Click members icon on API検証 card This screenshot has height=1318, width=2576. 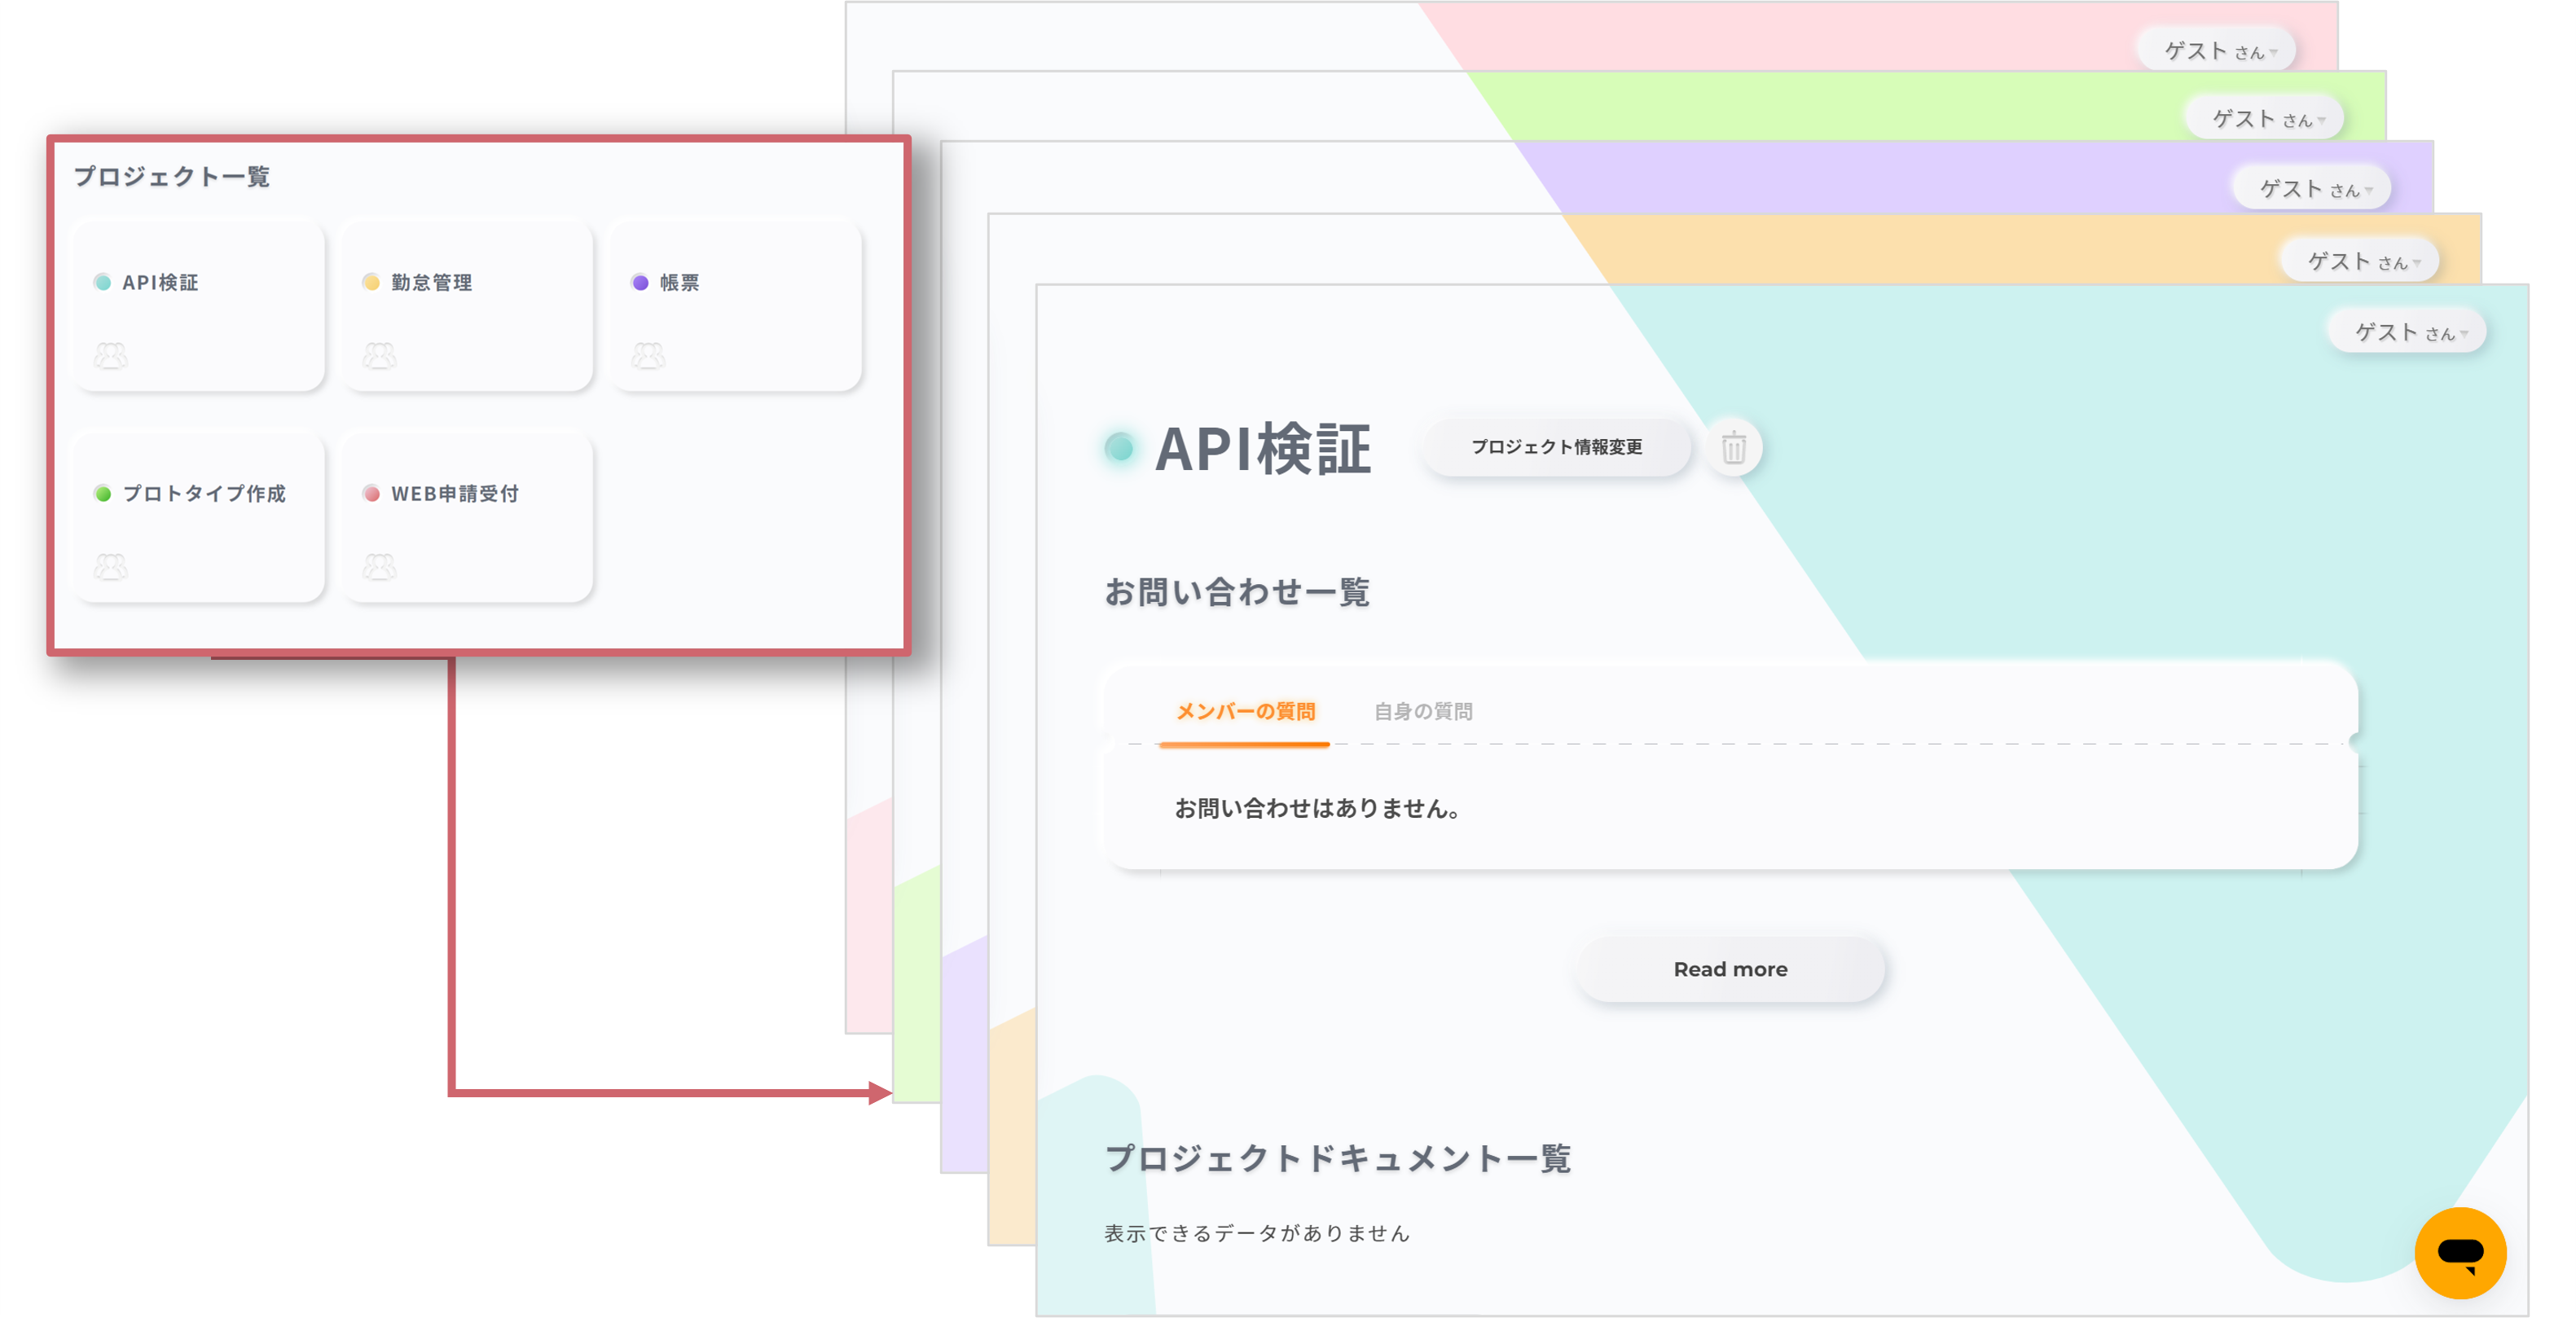(x=111, y=355)
